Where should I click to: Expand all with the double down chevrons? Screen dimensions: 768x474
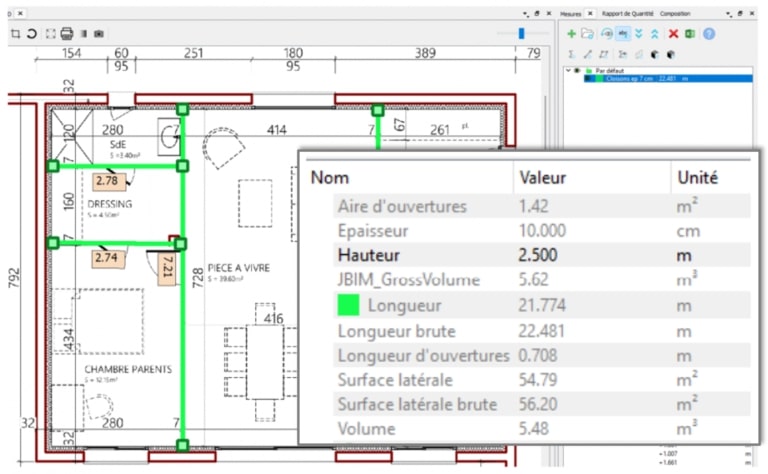point(639,34)
